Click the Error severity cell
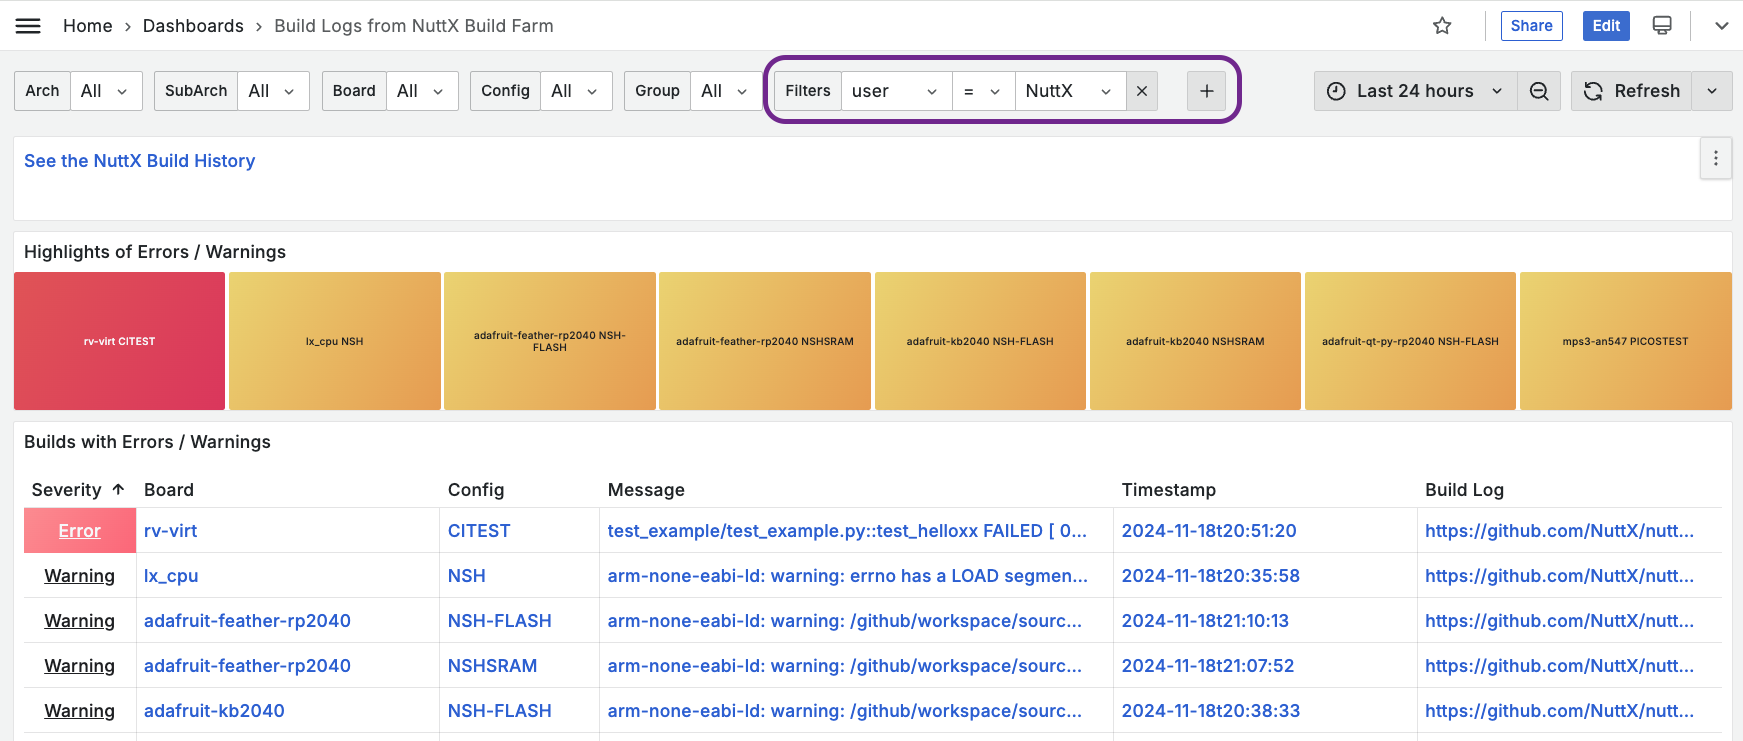Image resolution: width=1743 pixels, height=741 pixels. [x=80, y=531]
